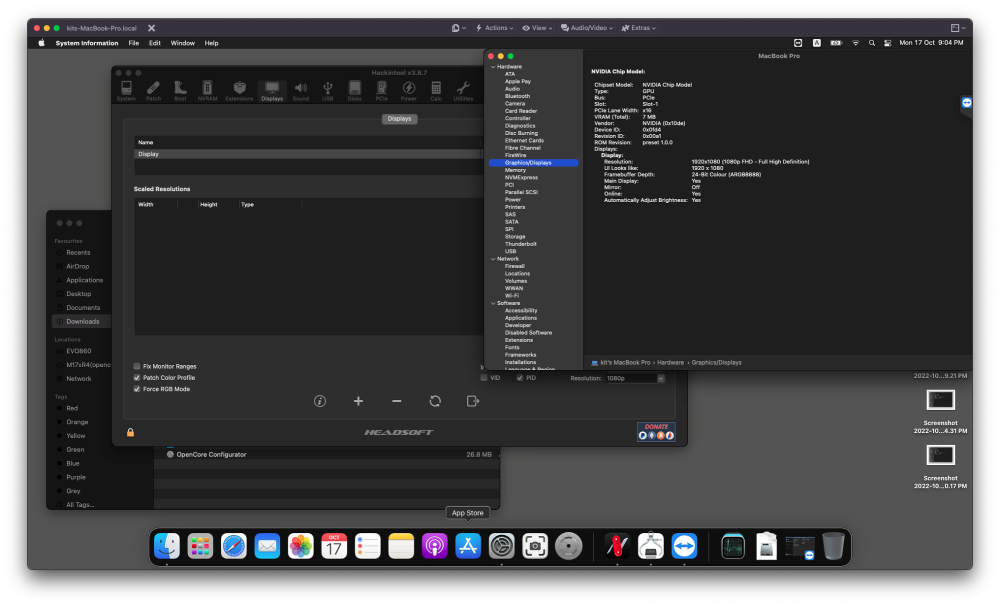1000x606 pixels.
Task: Refresh the displays list in Hackintool
Action: tap(435, 401)
